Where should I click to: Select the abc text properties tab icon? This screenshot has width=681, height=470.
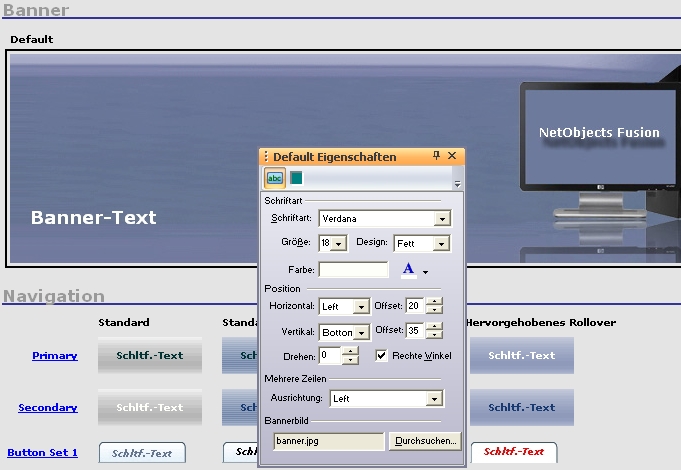pos(274,178)
